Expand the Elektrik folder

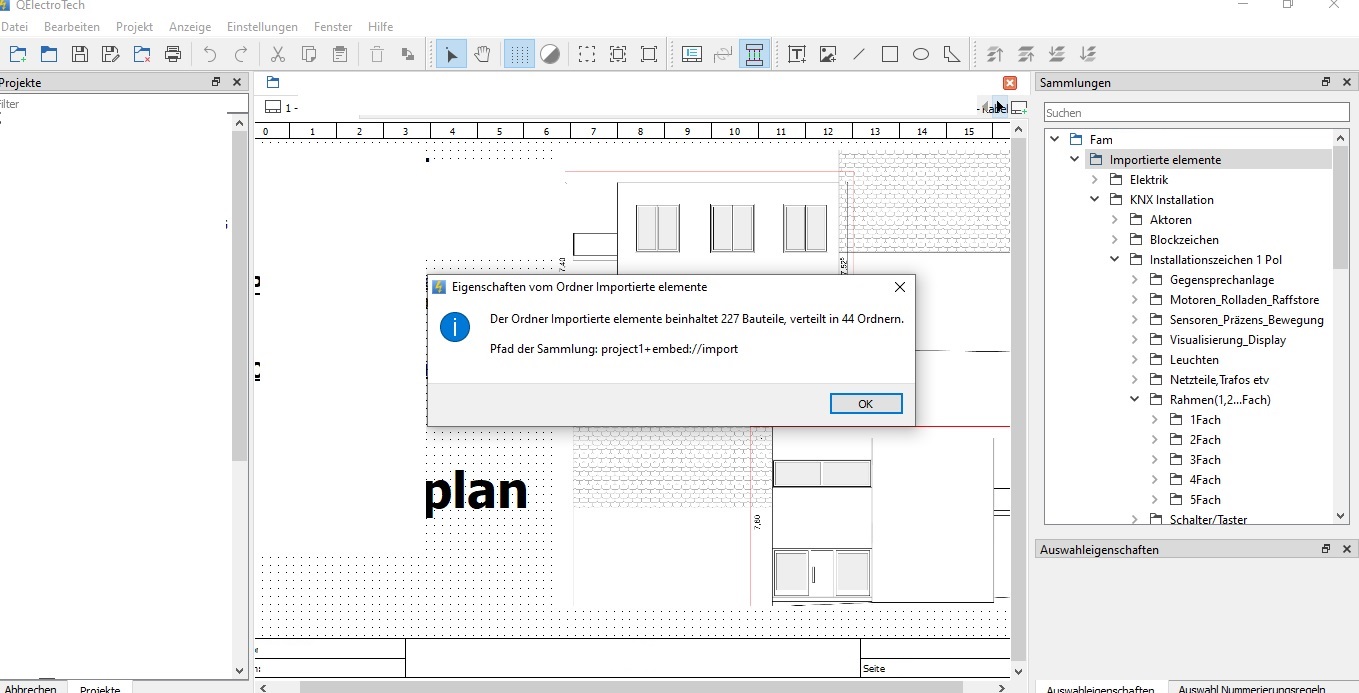coord(1095,180)
